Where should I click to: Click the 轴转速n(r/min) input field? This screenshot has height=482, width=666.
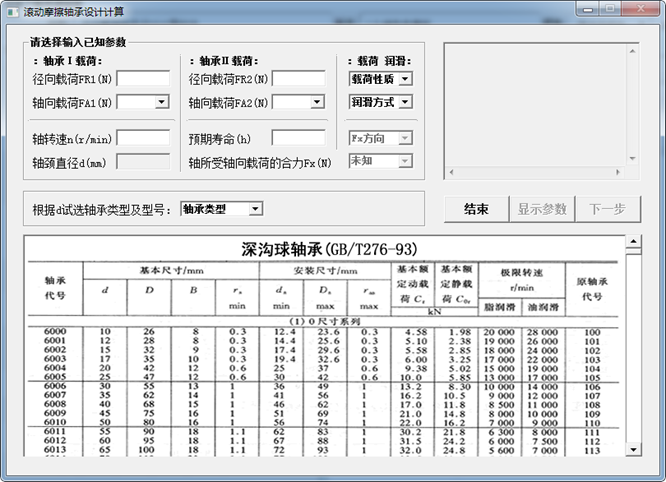pyautogui.click(x=143, y=138)
